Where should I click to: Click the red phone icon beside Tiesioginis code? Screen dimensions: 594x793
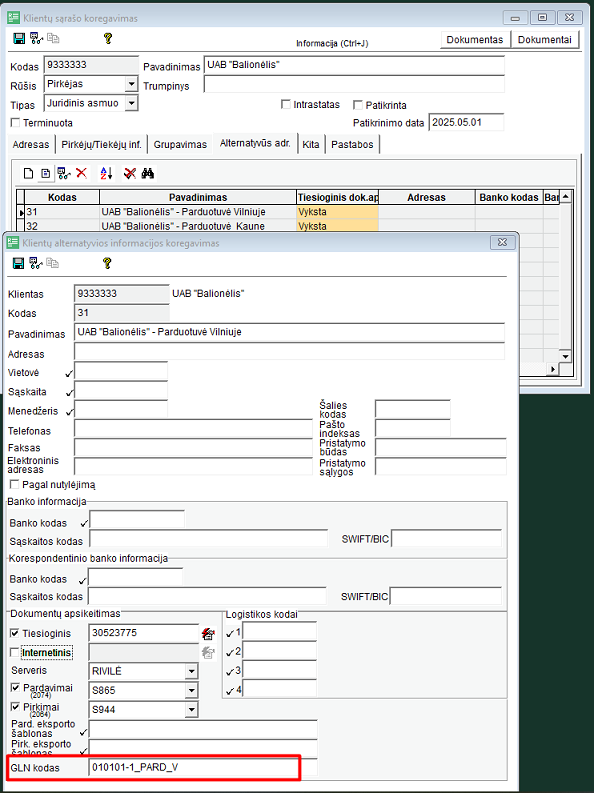point(208,634)
